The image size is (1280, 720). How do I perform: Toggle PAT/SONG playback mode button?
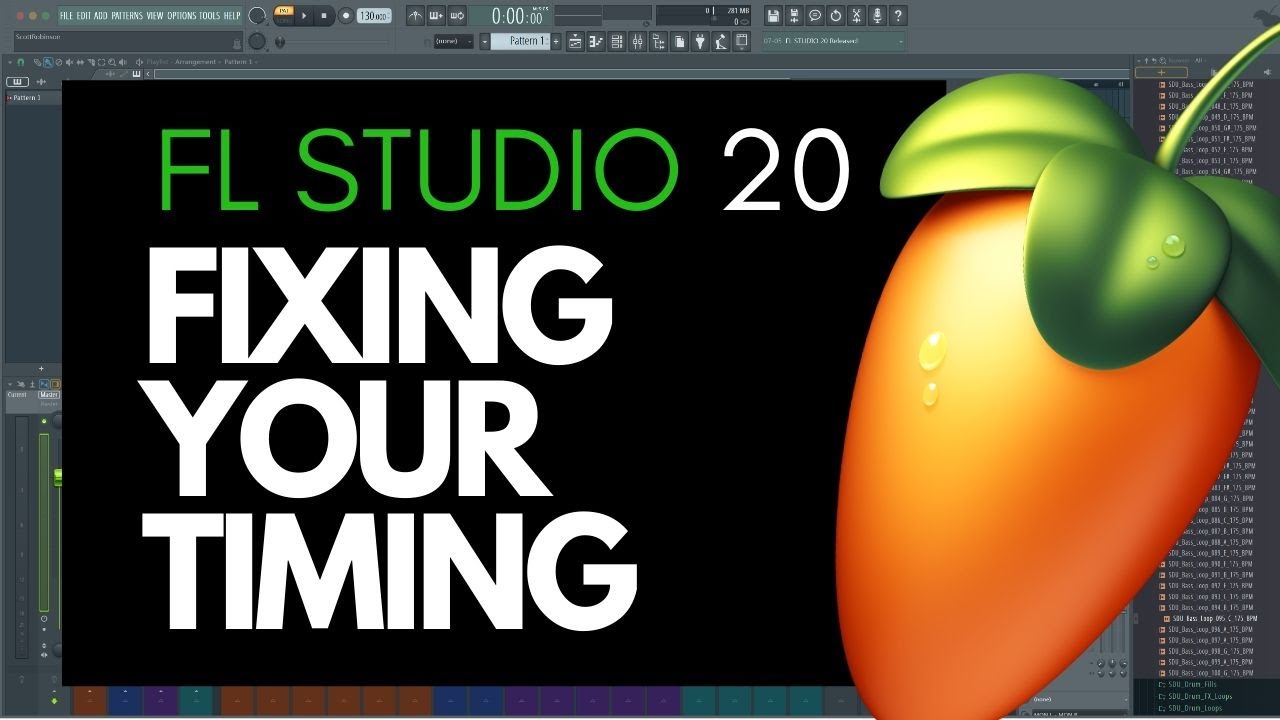tap(285, 15)
